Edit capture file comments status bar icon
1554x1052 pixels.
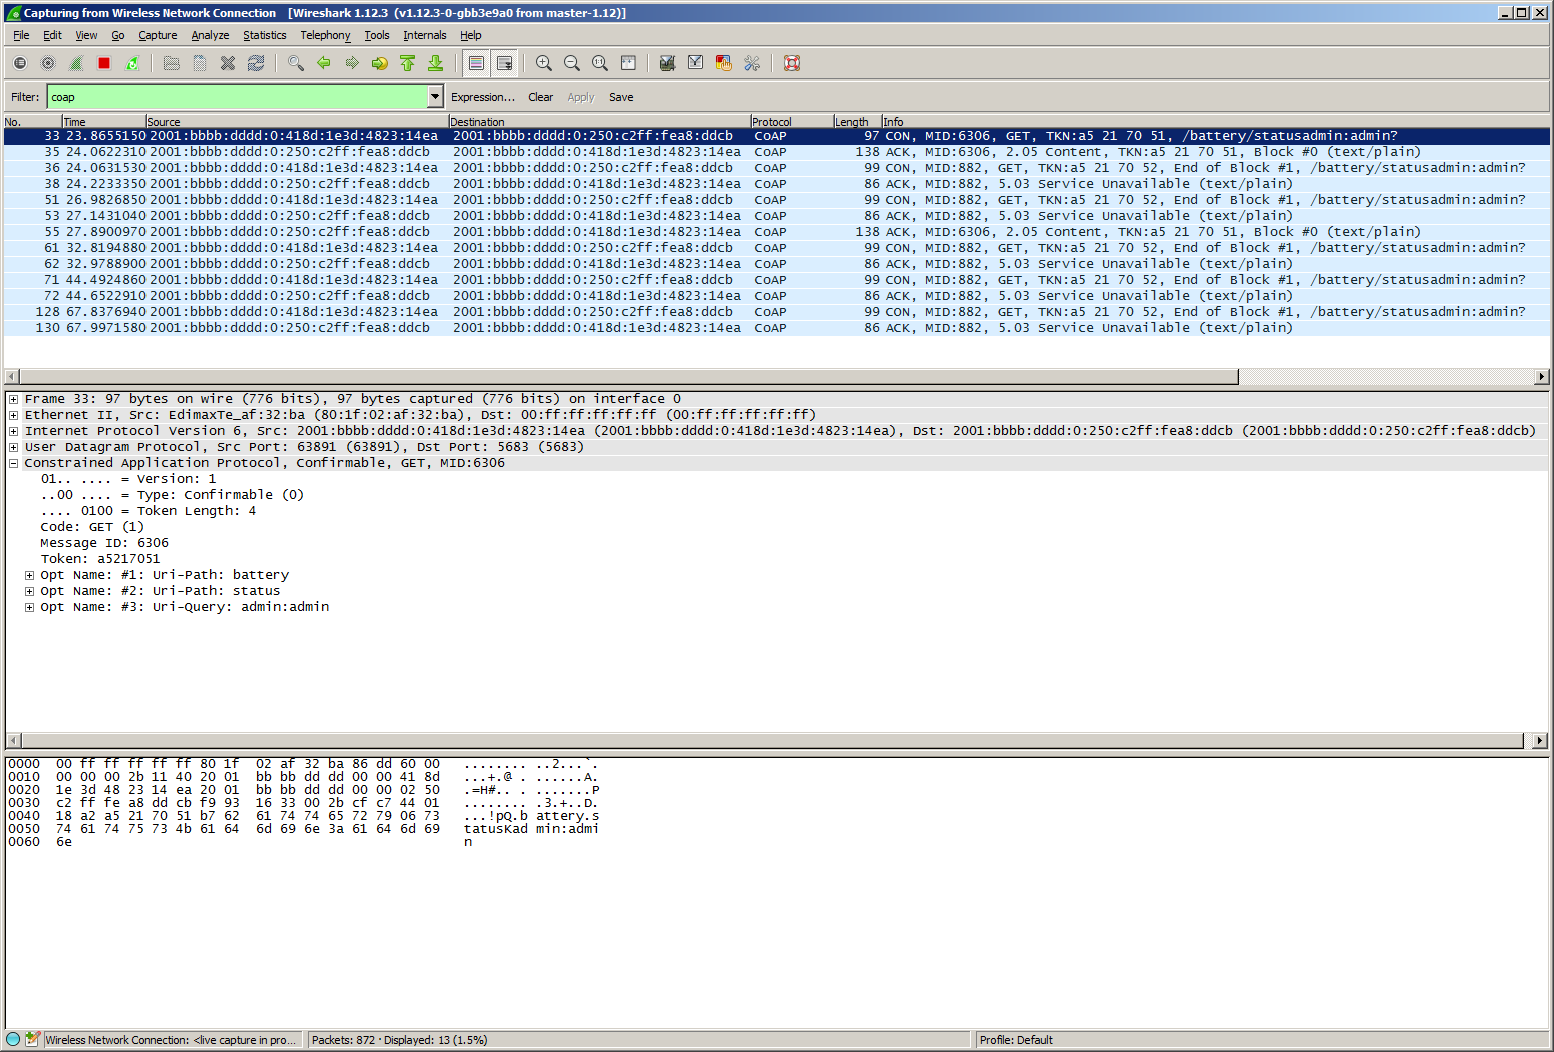tap(32, 1039)
